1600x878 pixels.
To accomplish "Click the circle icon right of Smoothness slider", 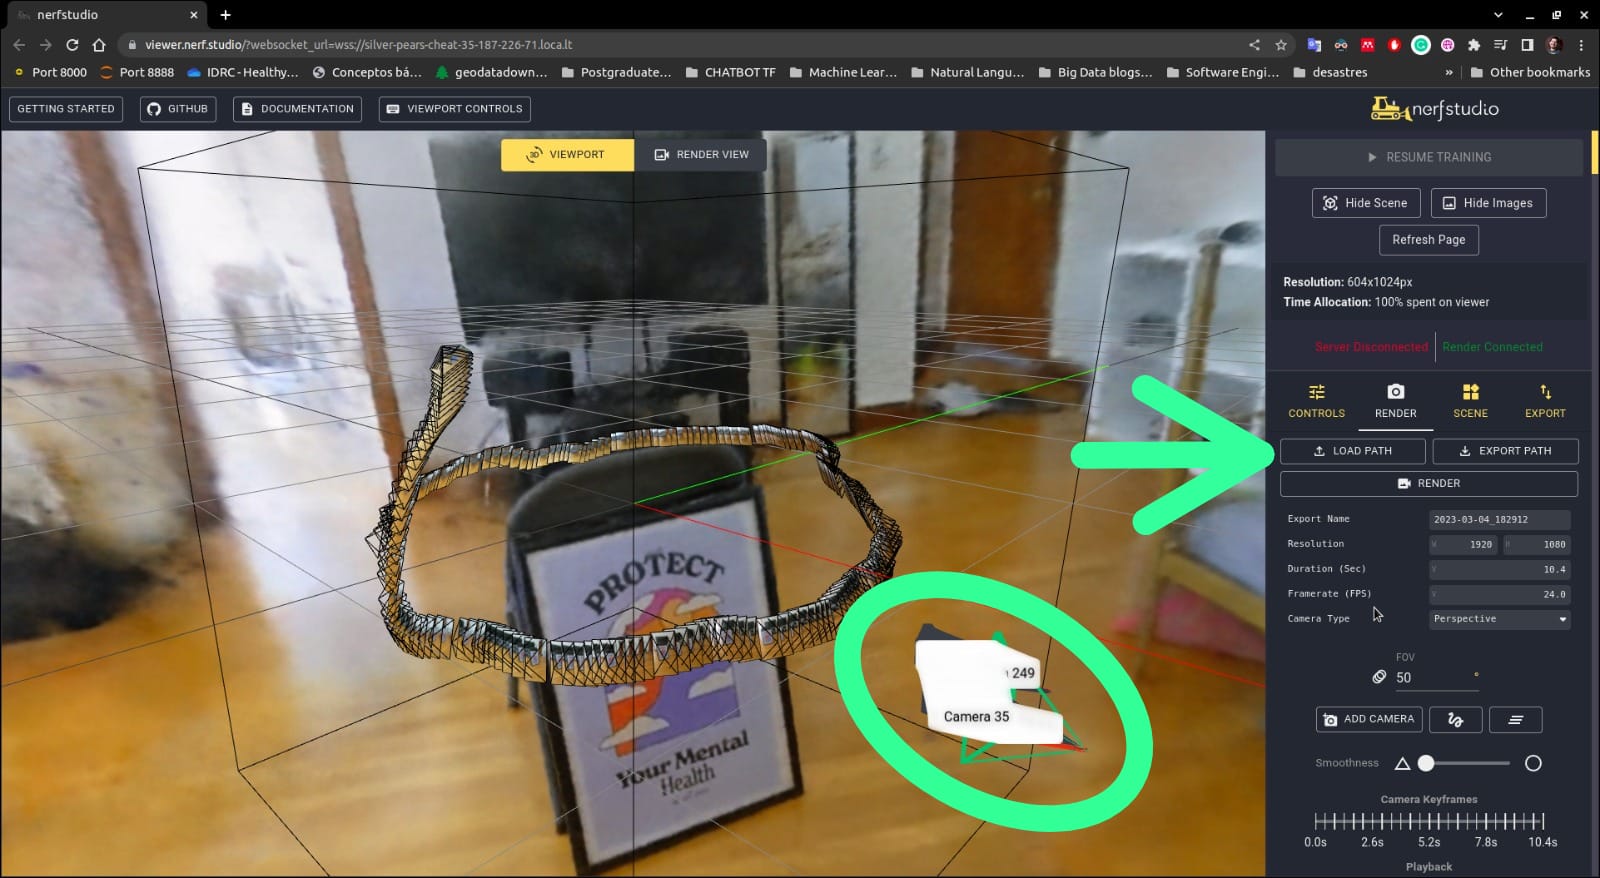I will [1533, 764].
